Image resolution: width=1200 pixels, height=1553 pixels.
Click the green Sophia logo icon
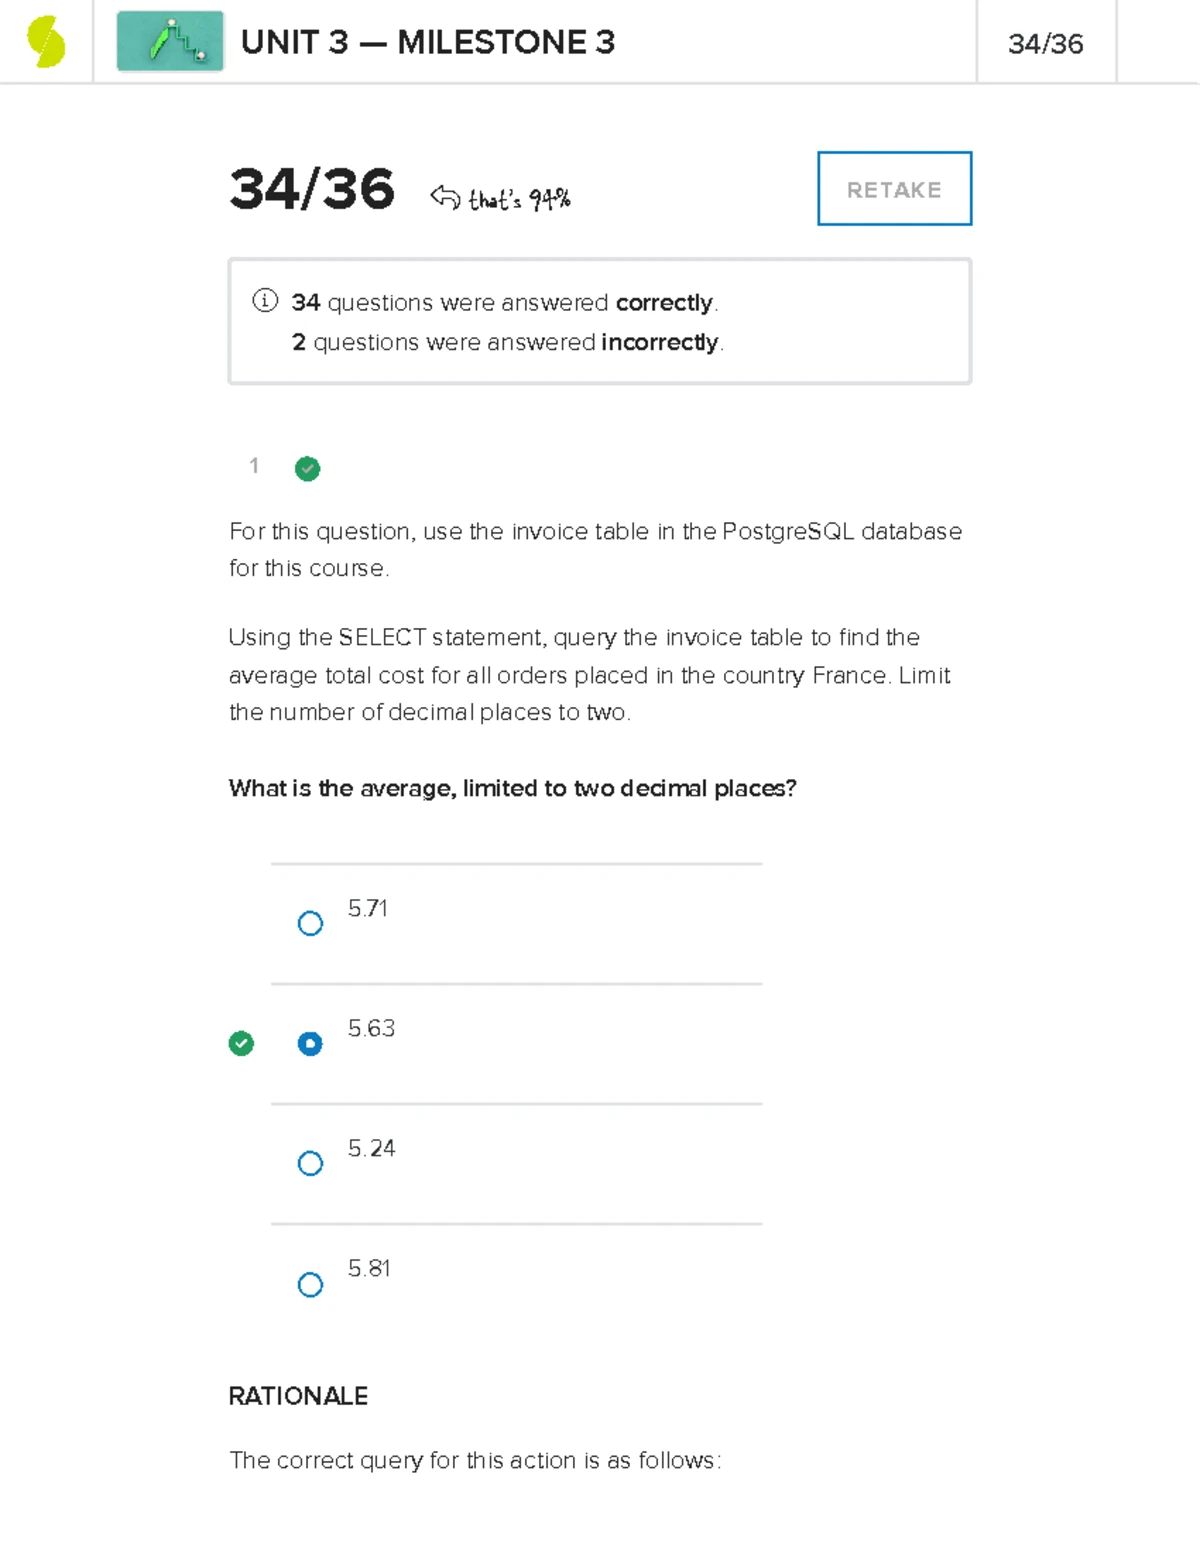pyautogui.click(x=46, y=42)
